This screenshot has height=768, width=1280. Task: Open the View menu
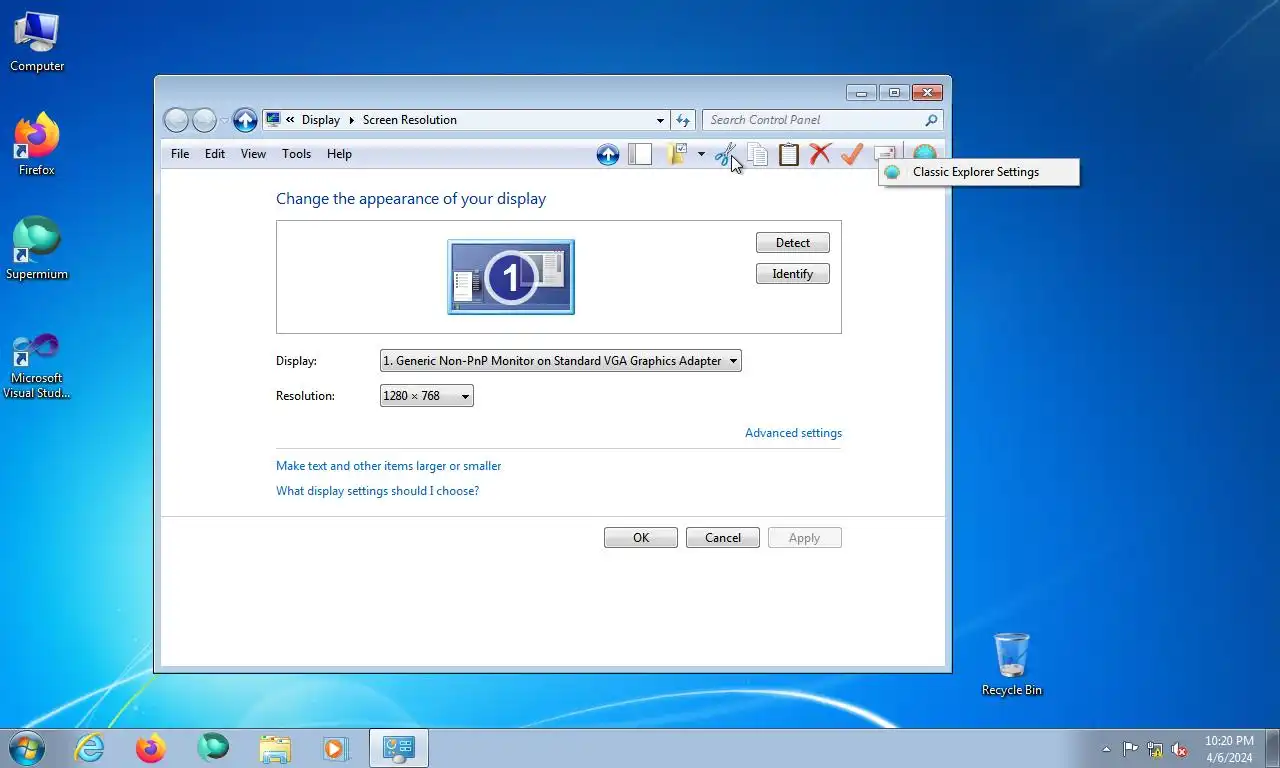(253, 154)
